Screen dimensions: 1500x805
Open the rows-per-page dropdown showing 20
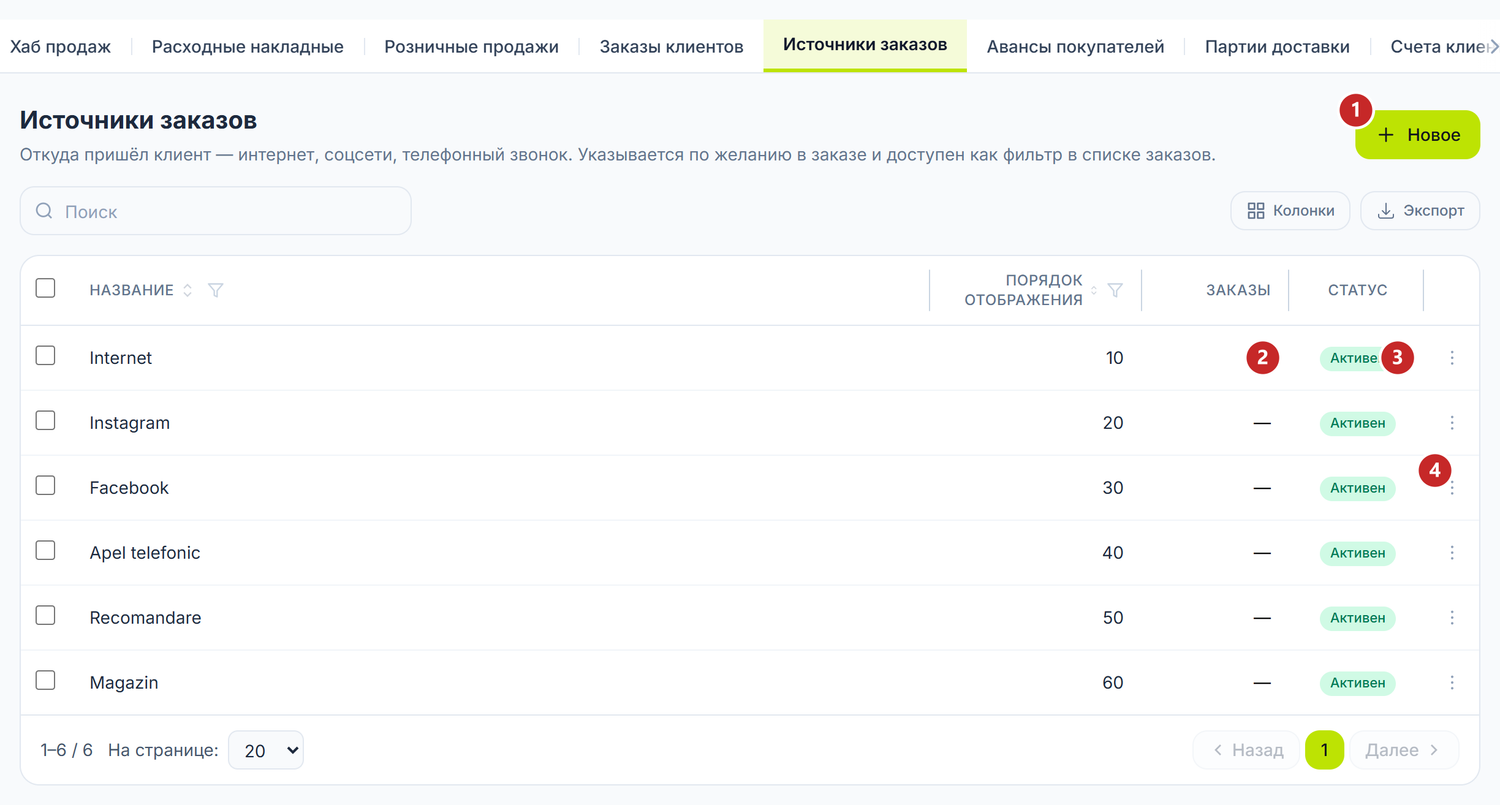coord(266,750)
